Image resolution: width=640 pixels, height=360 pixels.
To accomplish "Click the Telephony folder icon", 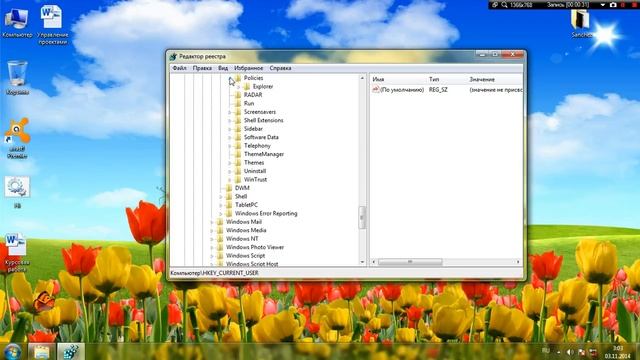I will (x=238, y=146).
